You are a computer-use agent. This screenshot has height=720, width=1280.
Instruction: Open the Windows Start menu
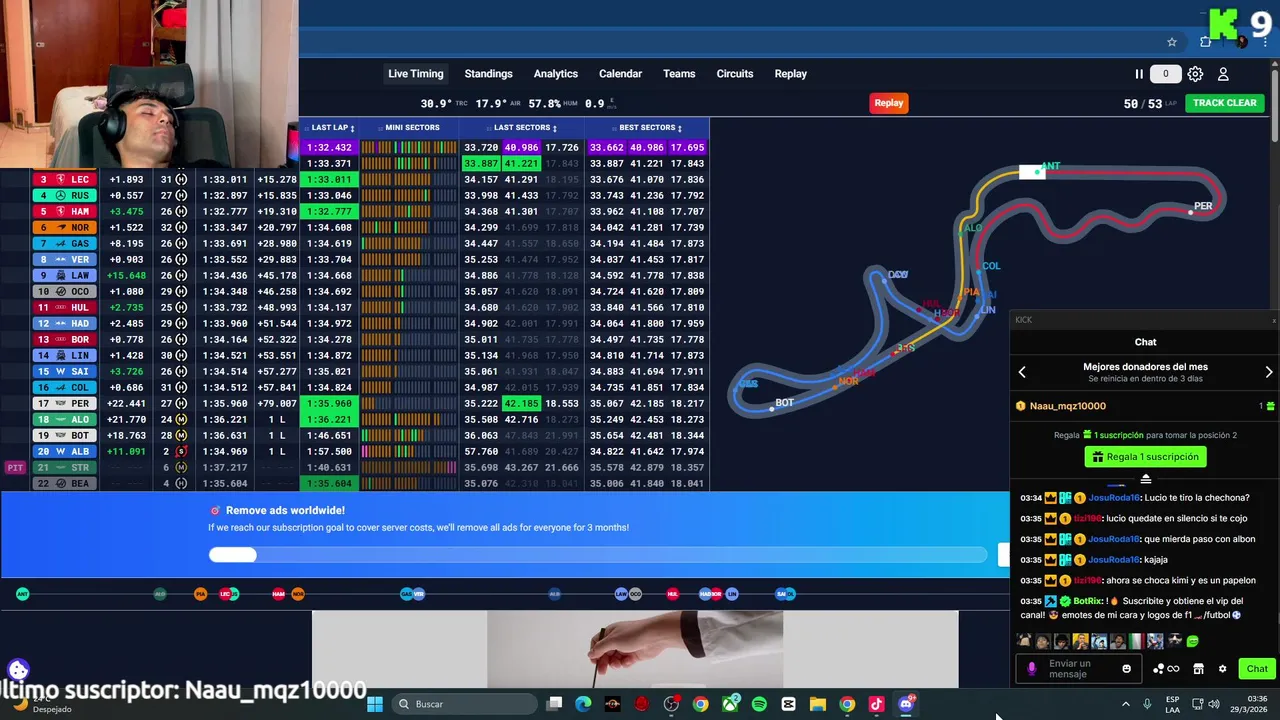375,704
